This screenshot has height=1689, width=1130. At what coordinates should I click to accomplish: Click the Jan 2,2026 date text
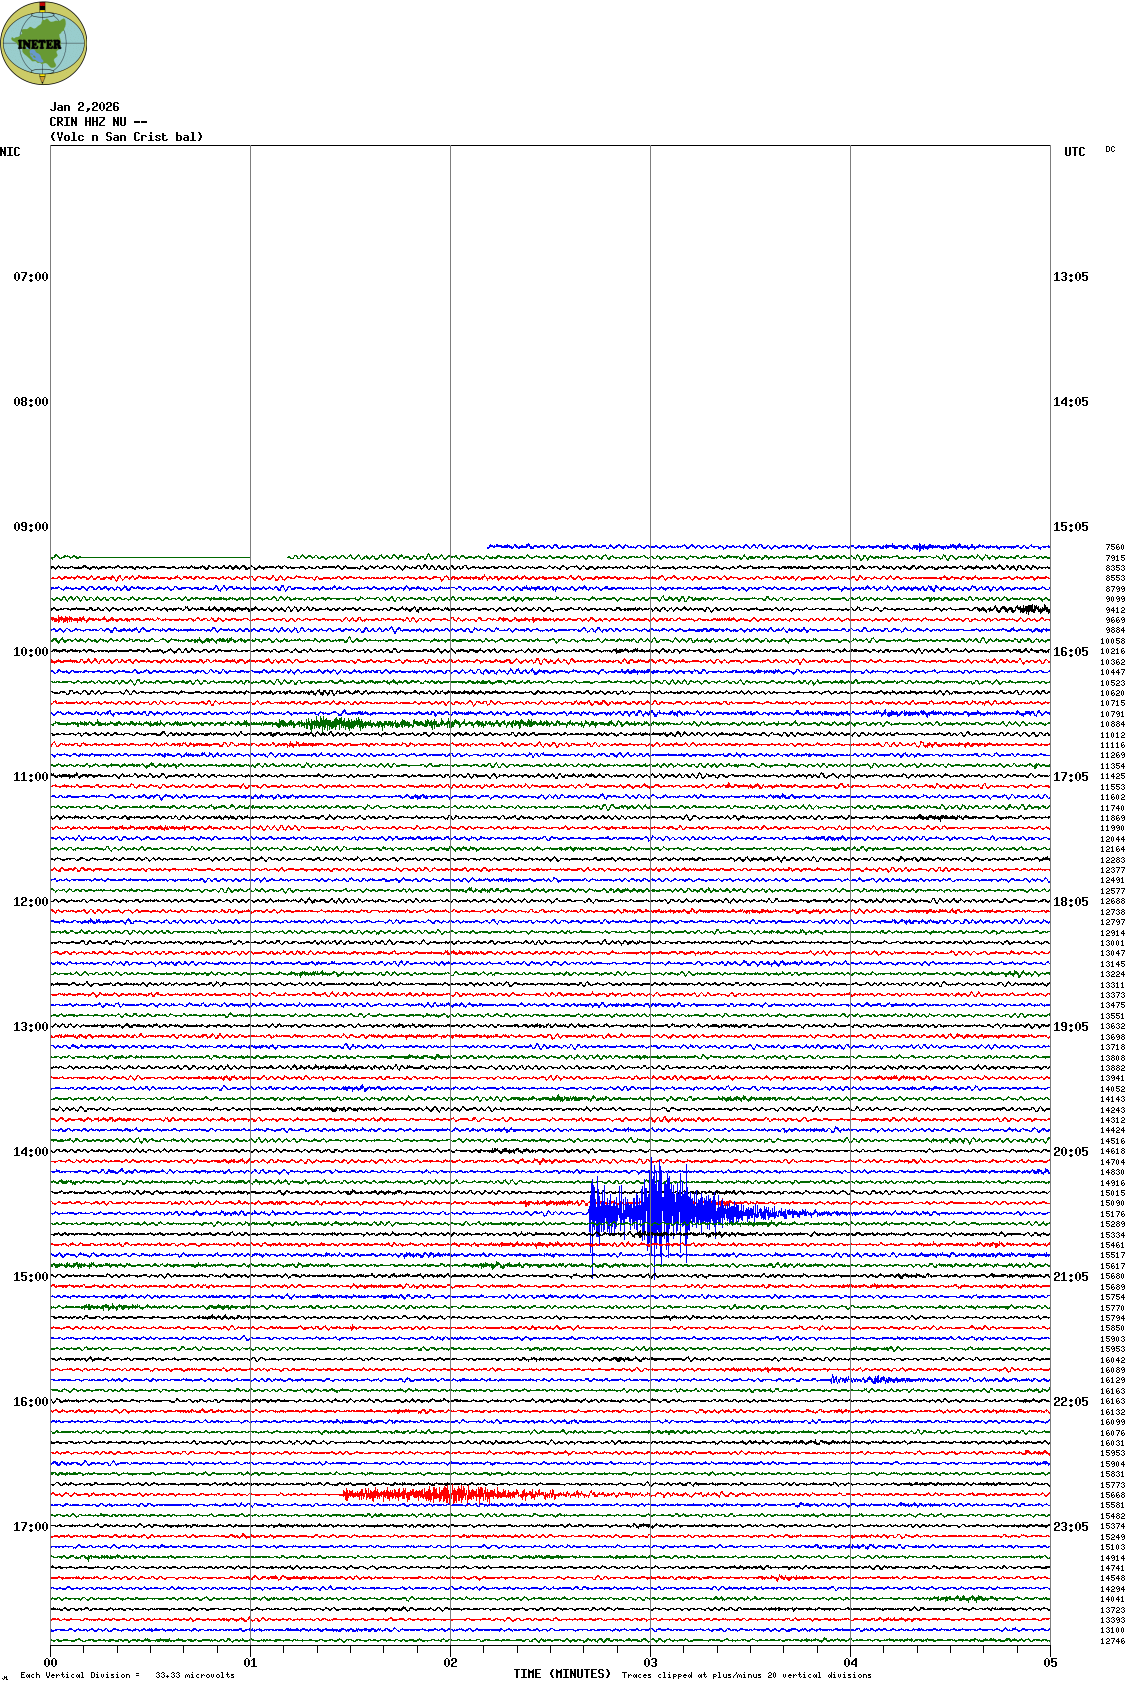pos(84,107)
